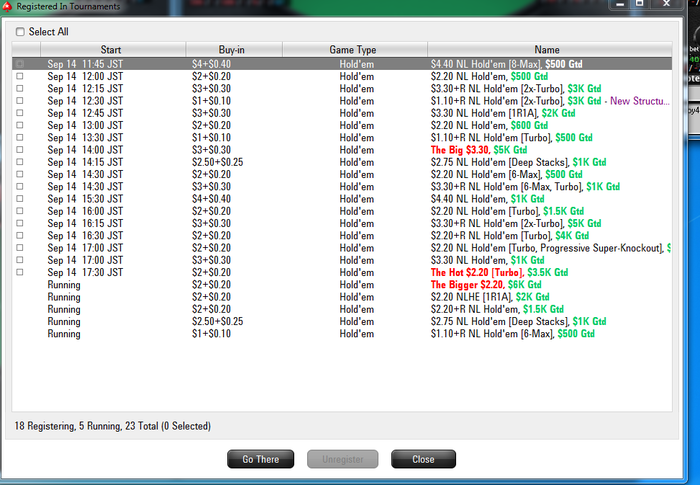The width and height of the screenshot is (700, 485).
Task: Check the box for 15:30 JST tournament
Action: (x=20, y=199)
